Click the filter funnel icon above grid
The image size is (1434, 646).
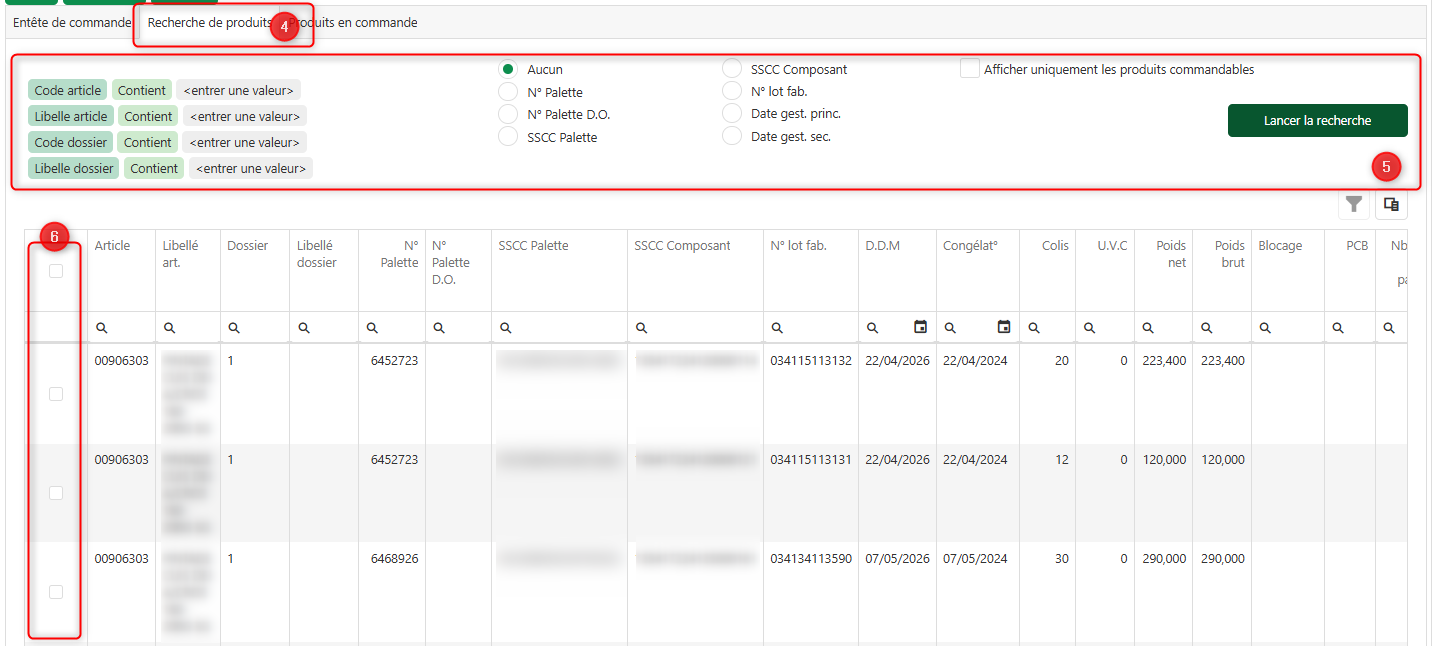click(x=1353, y=205)
